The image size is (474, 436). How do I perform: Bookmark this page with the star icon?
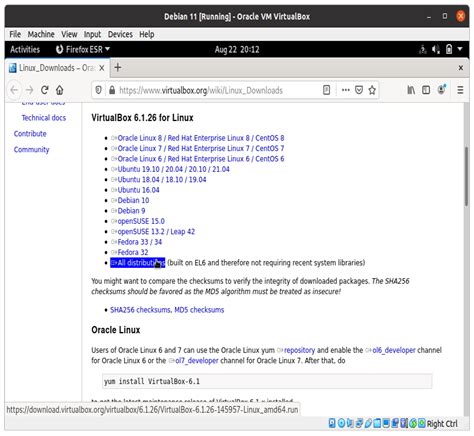point(372,90)
